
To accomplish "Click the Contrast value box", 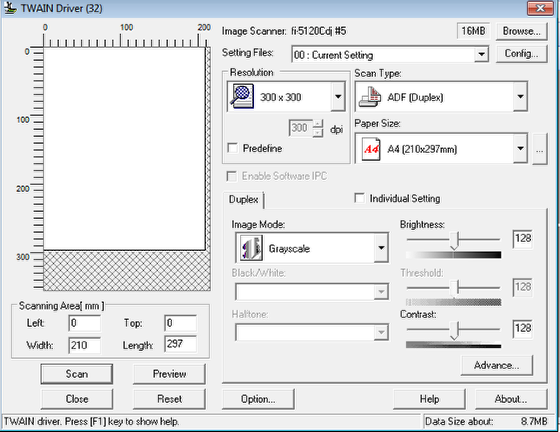I will (x=523, y=328).
